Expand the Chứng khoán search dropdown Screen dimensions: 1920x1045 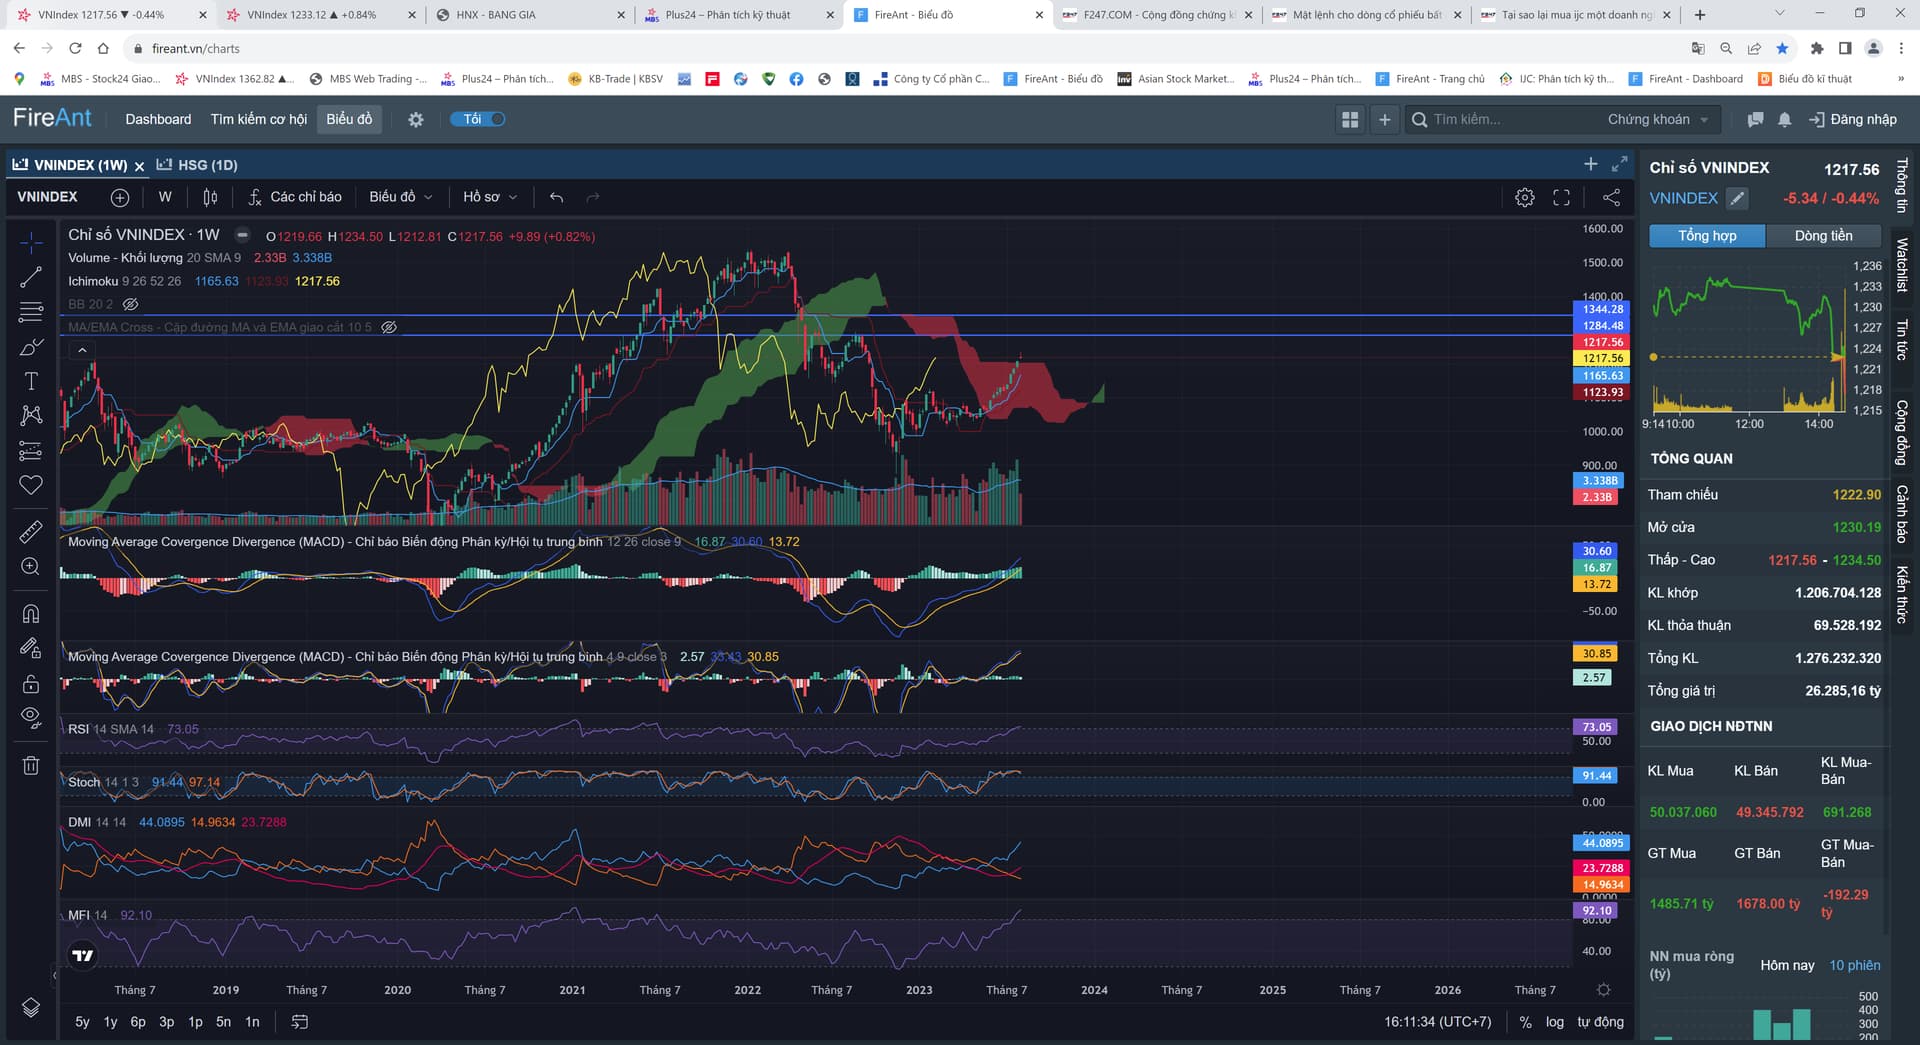click(x=1658, y=119)
